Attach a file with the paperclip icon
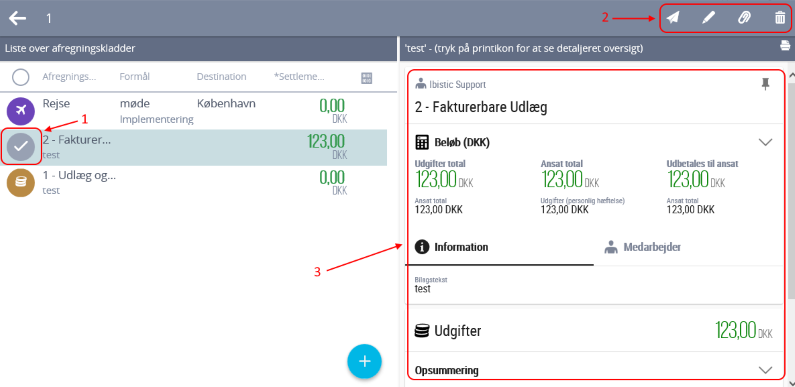Screen dimensions: 795x387 pyautogui.click(x=743, y=18)
